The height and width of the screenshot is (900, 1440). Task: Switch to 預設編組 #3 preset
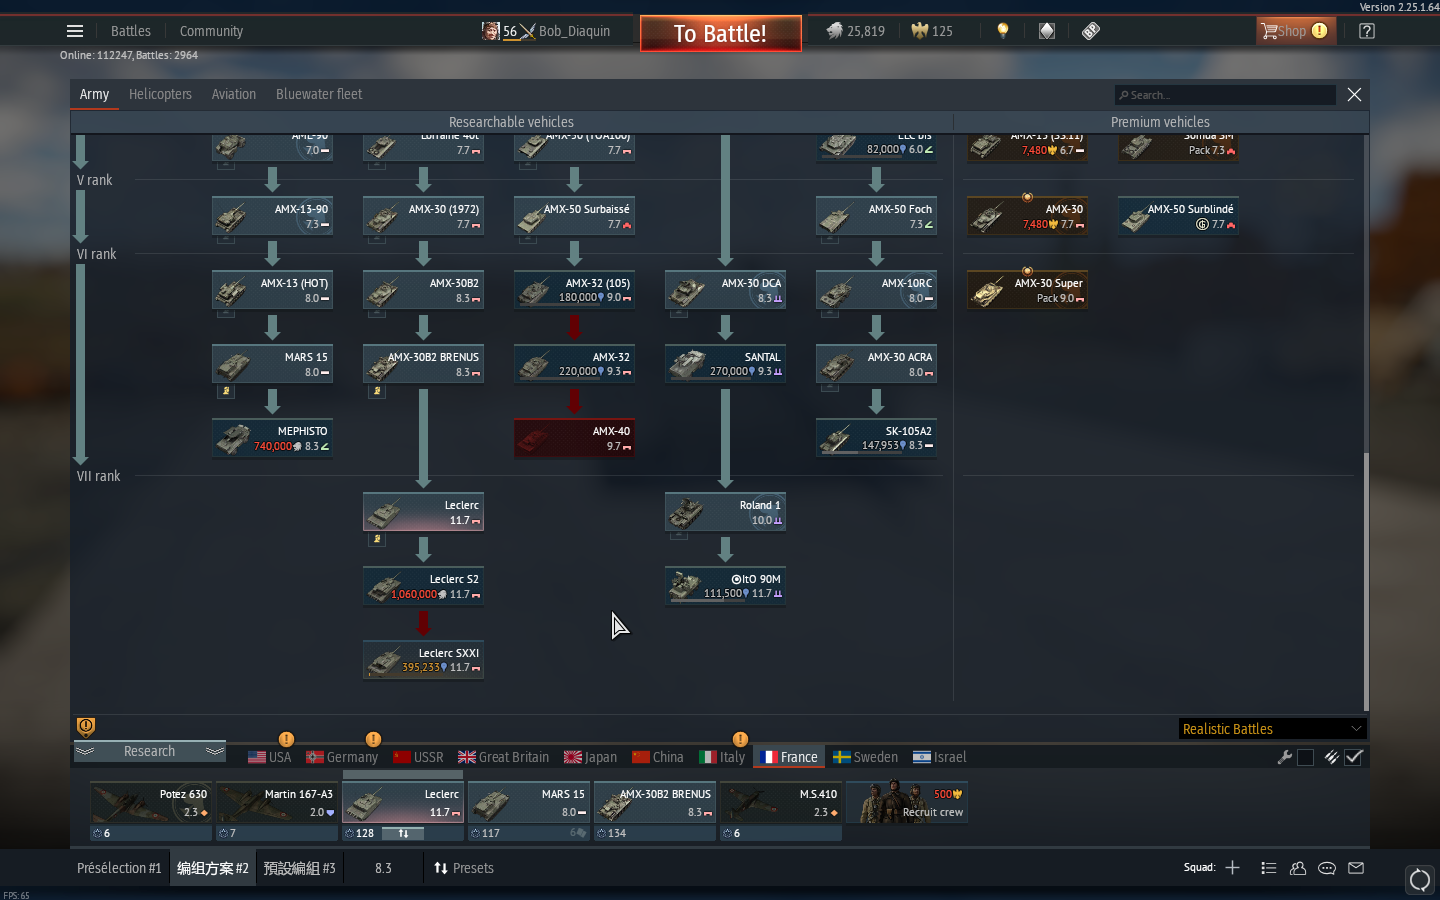coord(299,868)
